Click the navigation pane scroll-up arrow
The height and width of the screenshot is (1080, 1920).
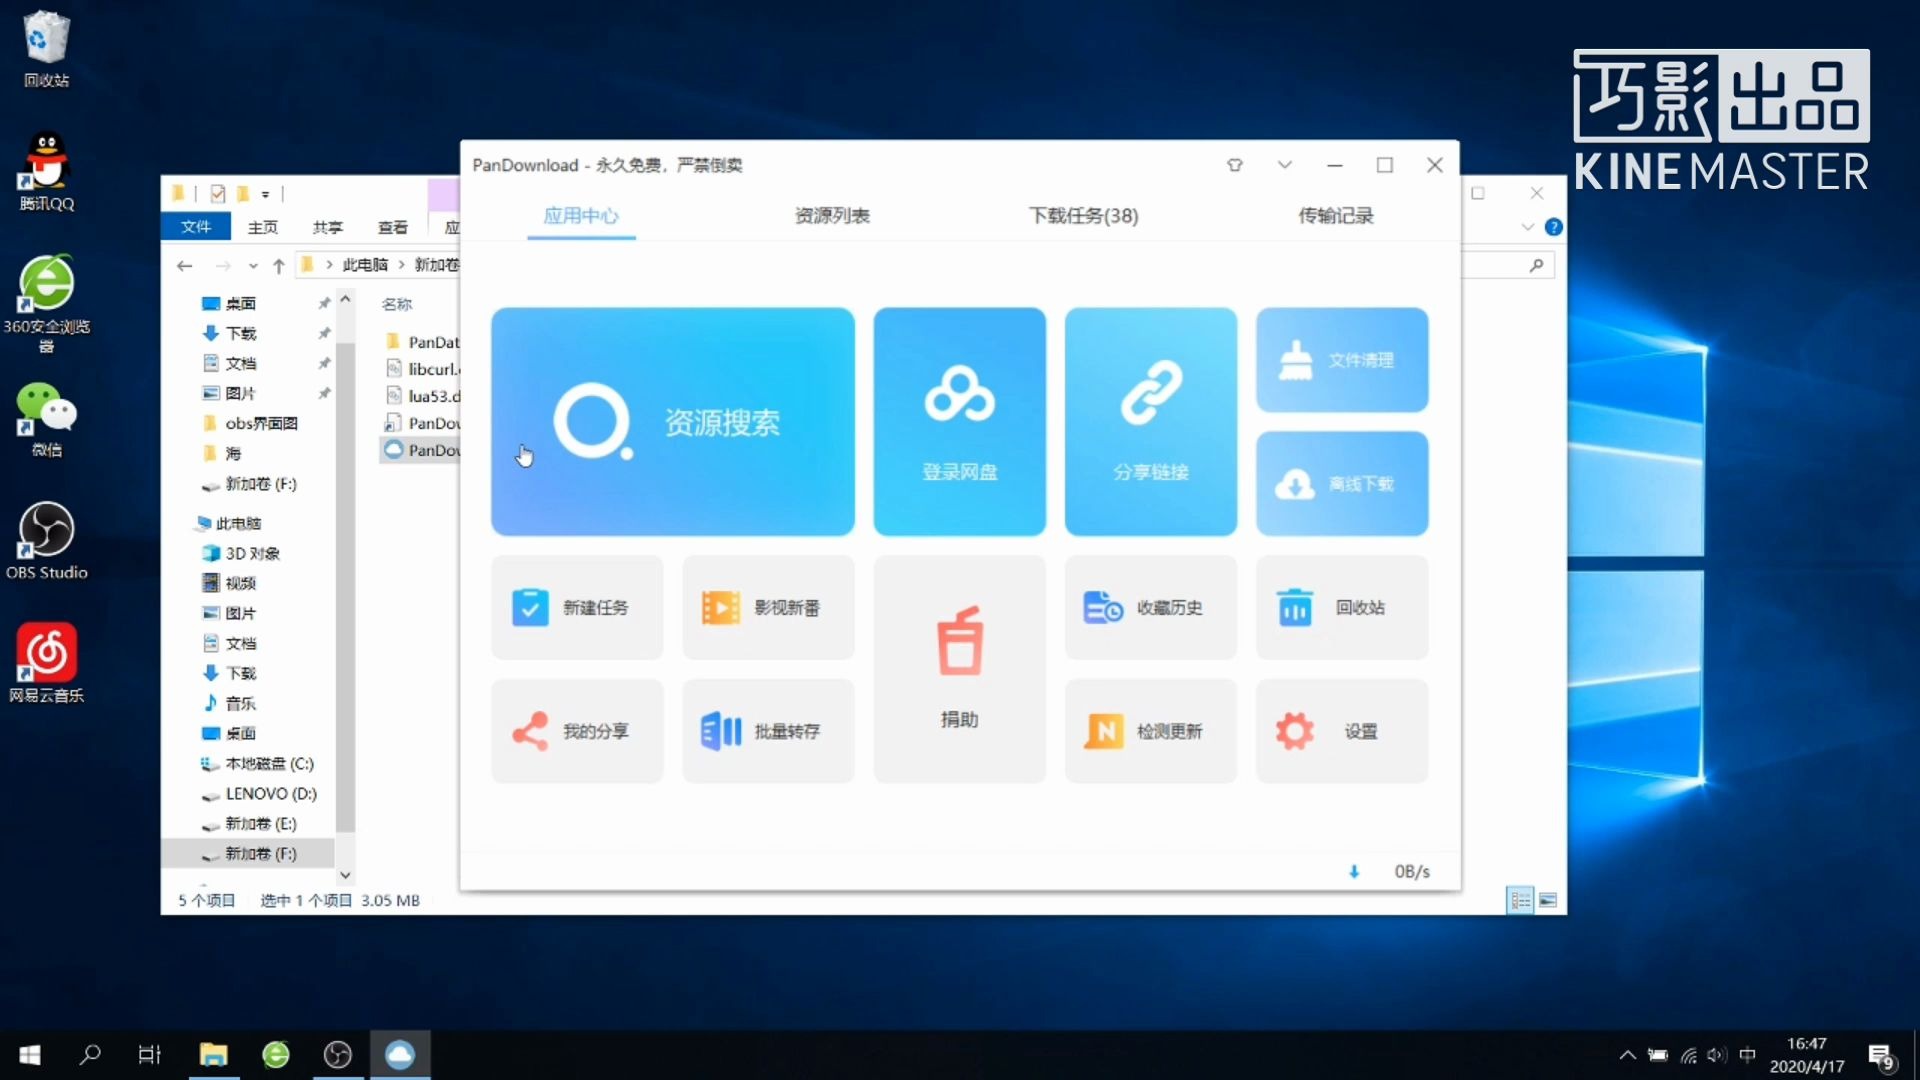(345, 299)
